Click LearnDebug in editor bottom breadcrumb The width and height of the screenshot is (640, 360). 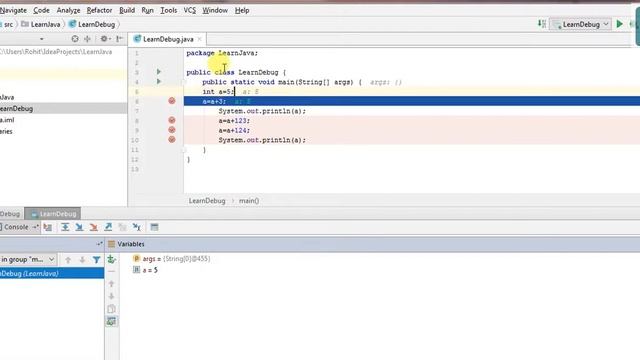(207, 201)
